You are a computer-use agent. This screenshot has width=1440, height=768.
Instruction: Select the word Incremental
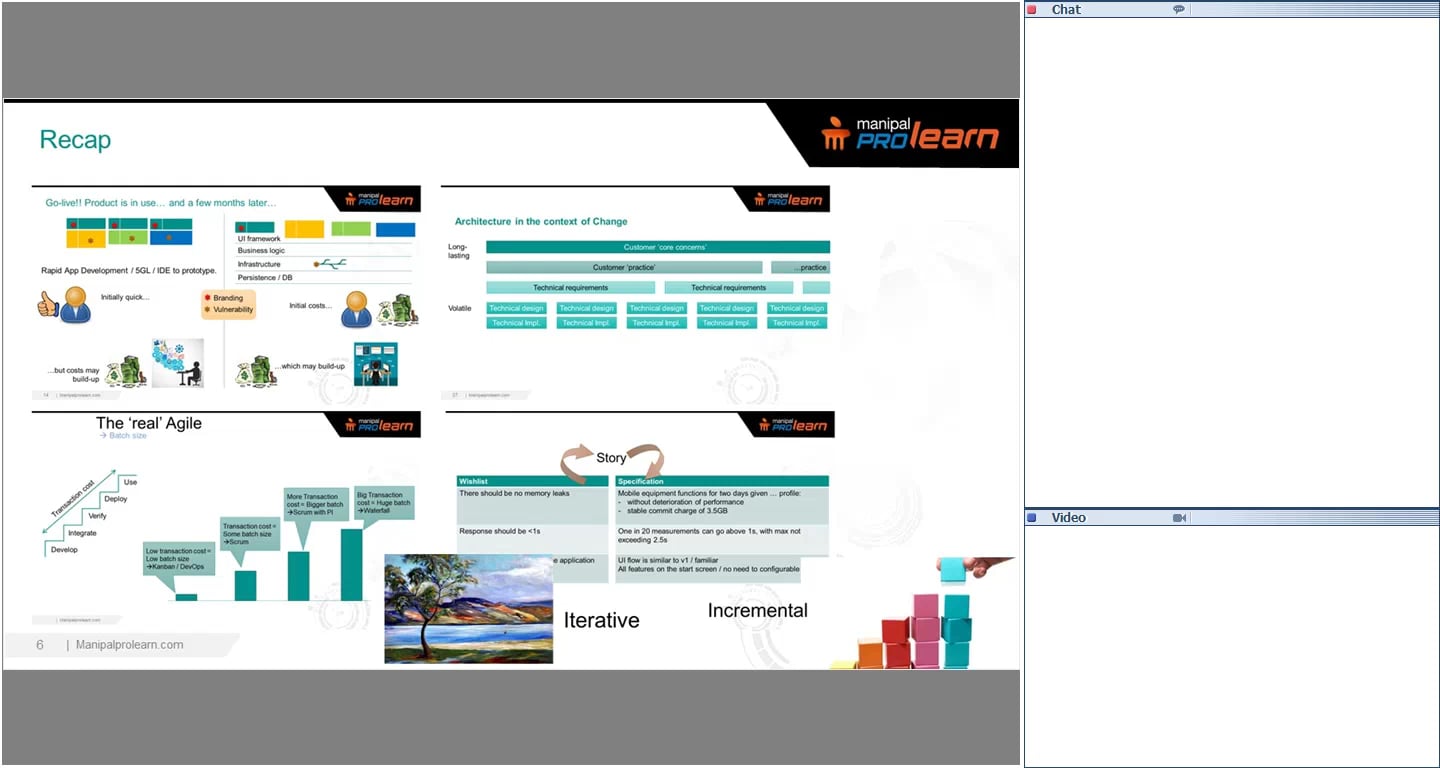coord(758,610)
